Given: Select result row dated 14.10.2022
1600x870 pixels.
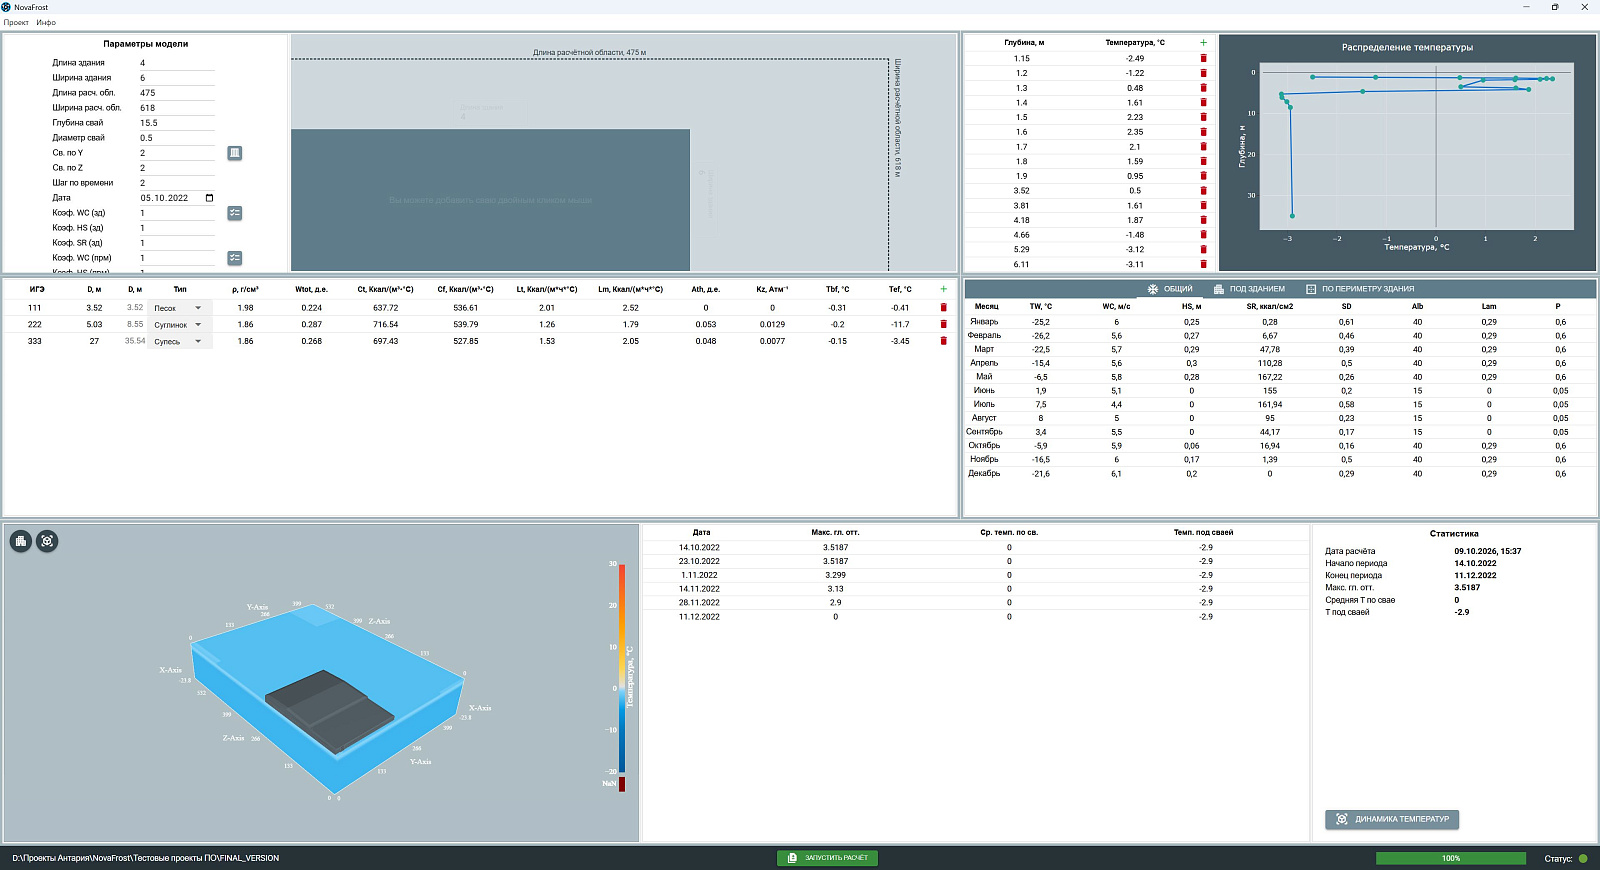Looking at the screenshot, I should [975, 547].
